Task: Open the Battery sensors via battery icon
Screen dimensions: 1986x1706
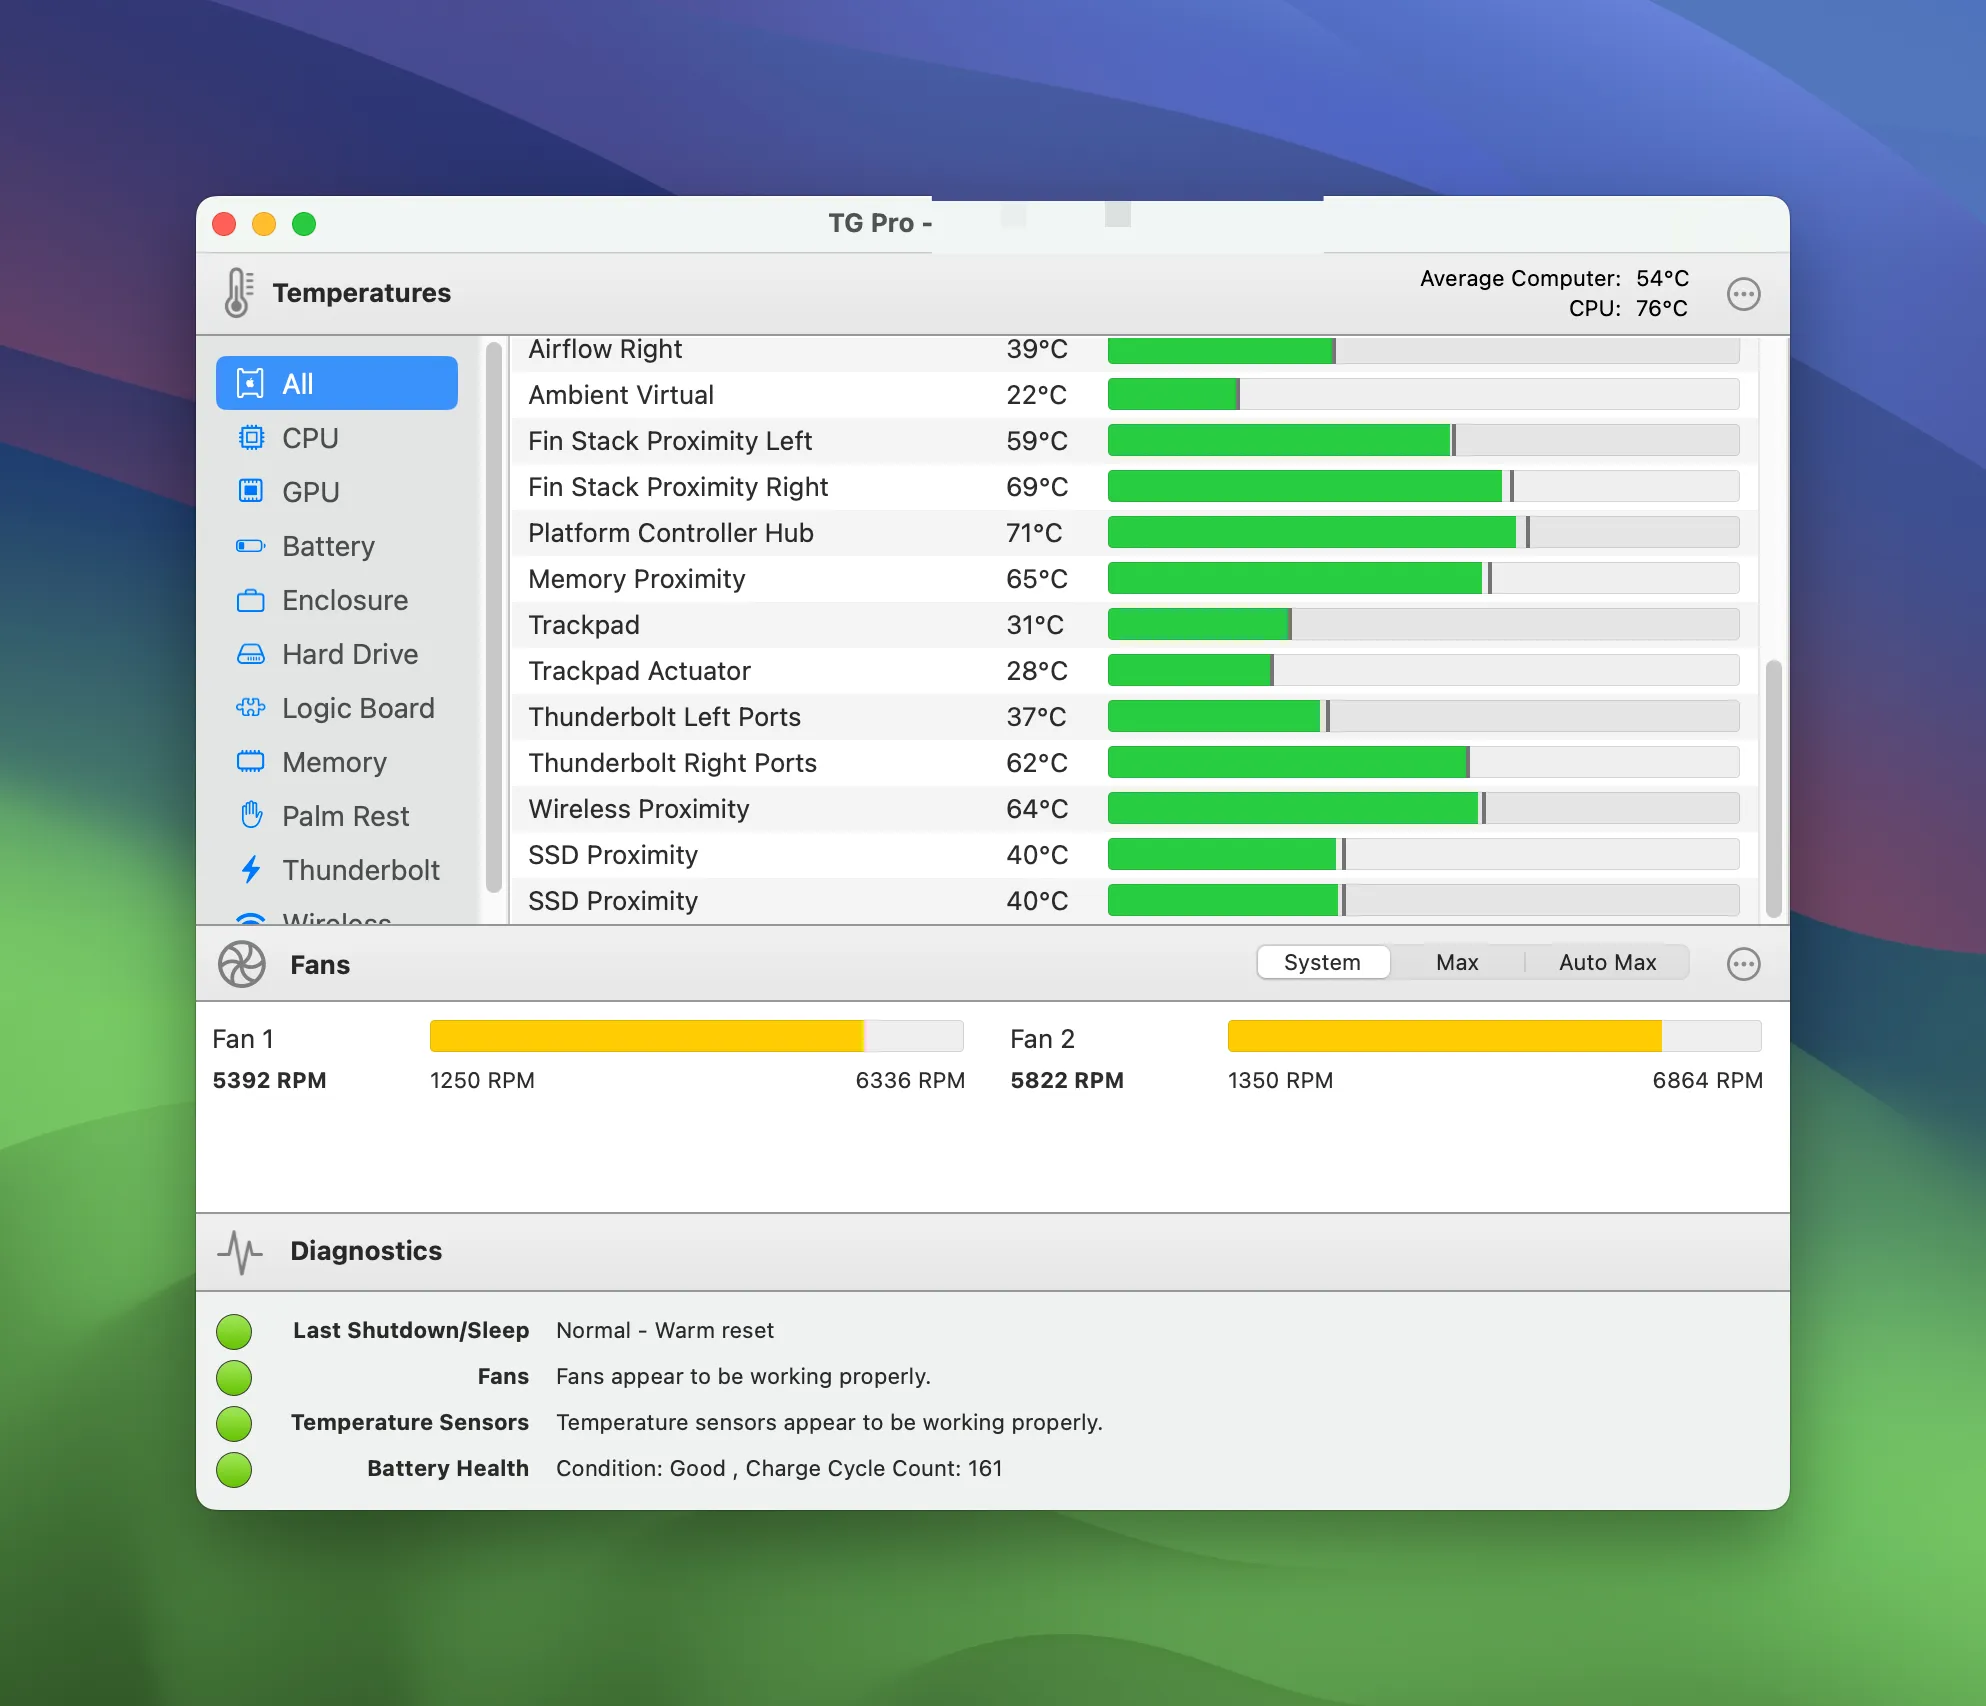Action: (x=252, y=546)
